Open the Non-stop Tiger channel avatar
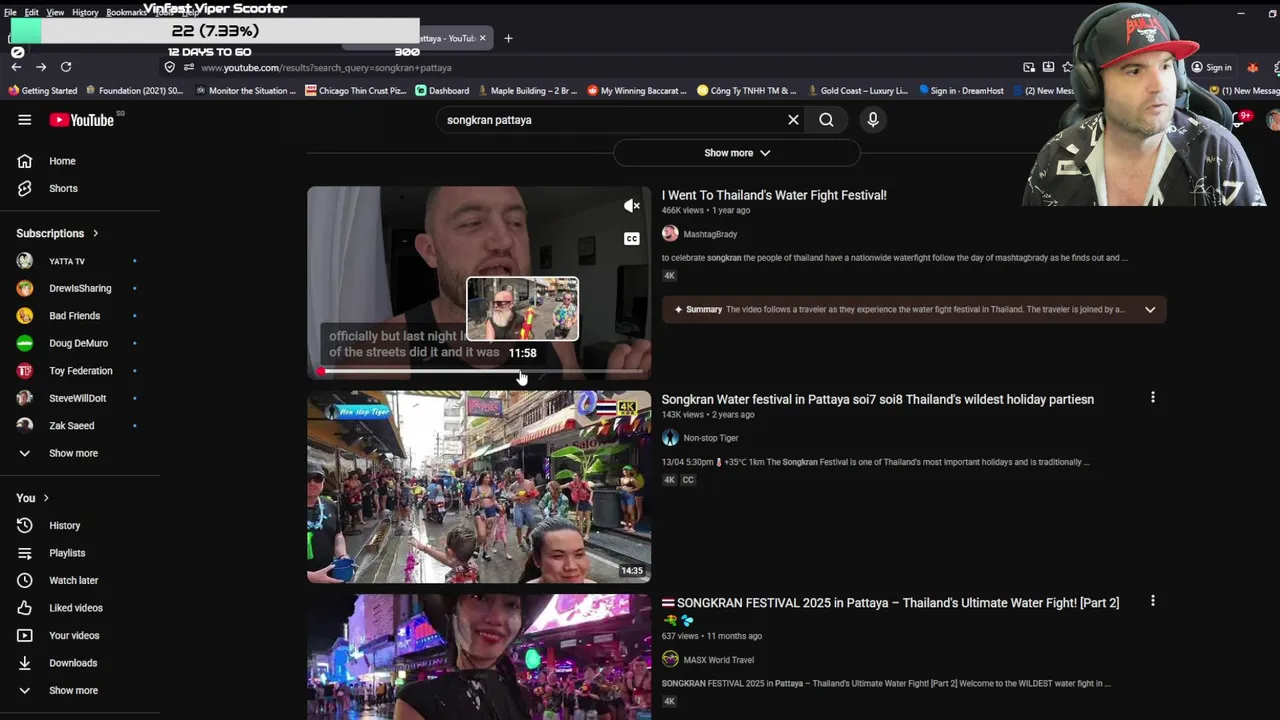1280x720 pixels. tap(670, 438)
